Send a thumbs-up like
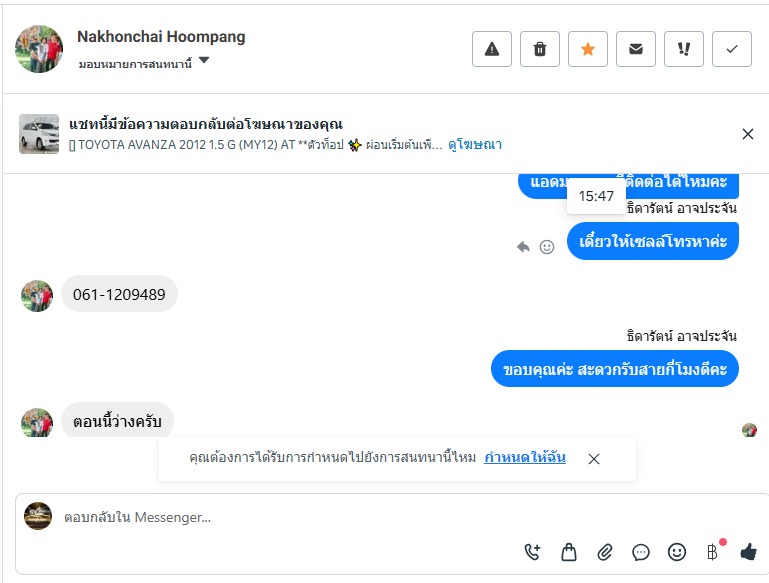 click(x=748, y=551)
